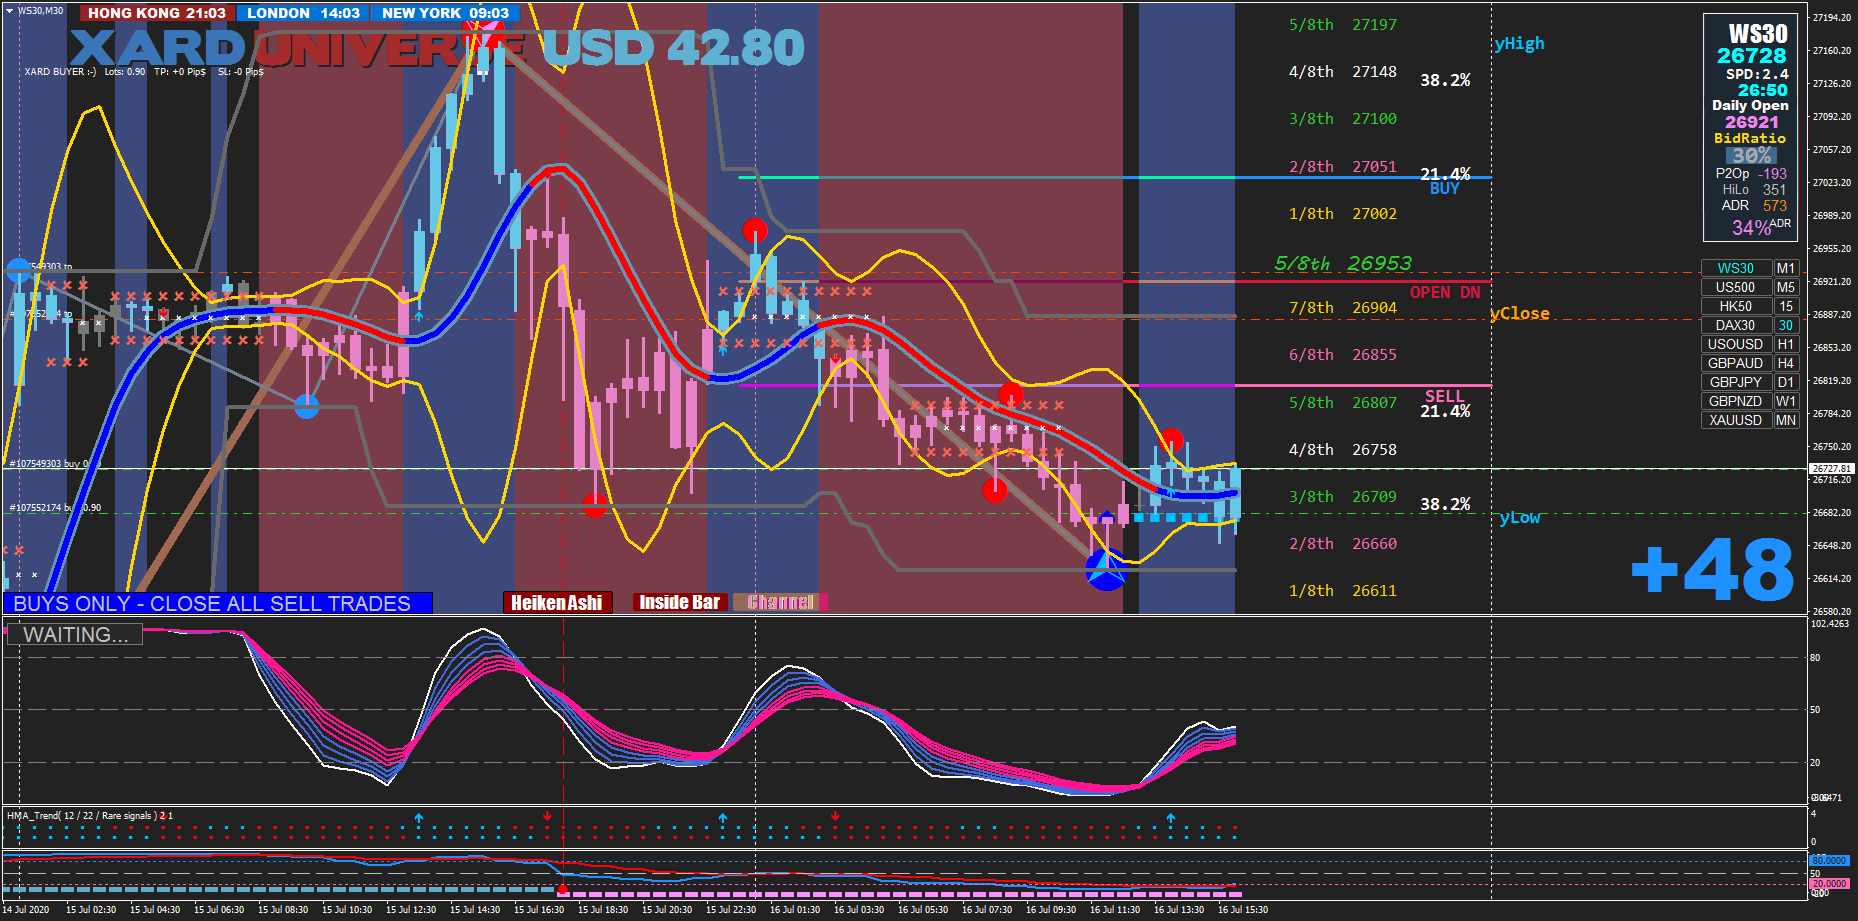This screenshot has width=1858, height=921.
Task: Switch chart to WS30 symbol
Action: point(1736,268)
